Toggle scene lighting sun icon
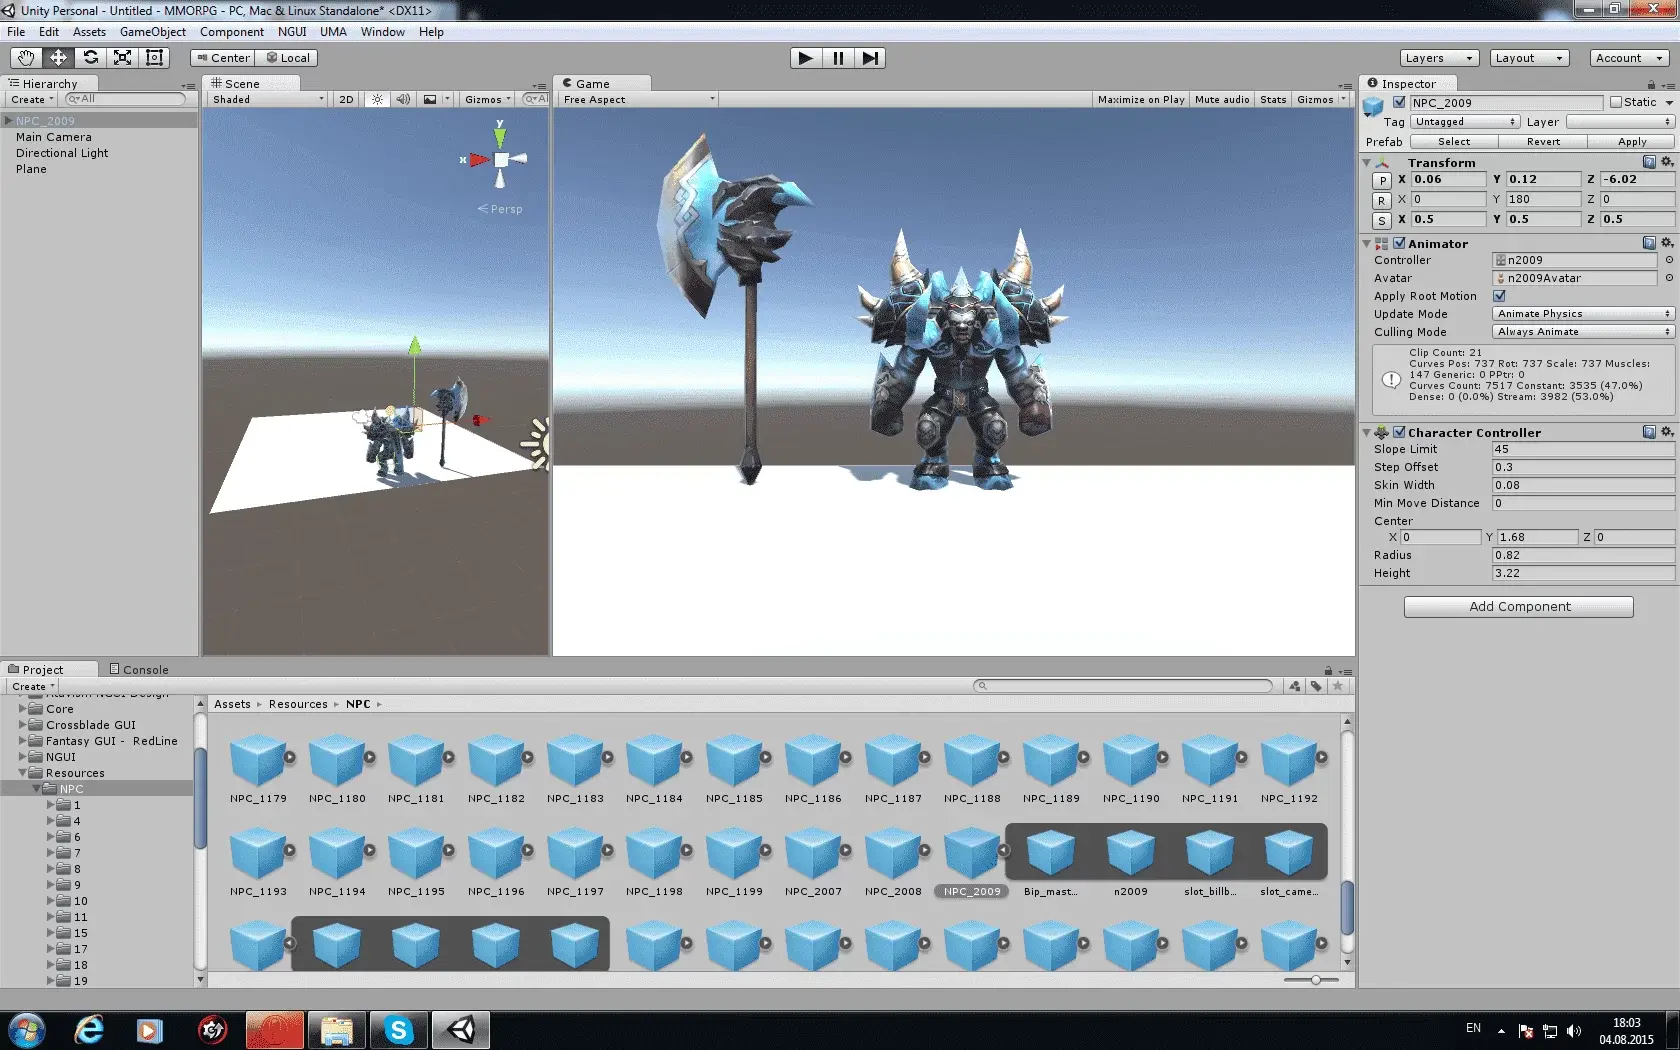This screenshot has width=1680, height=1050. (x=377, y=99)
